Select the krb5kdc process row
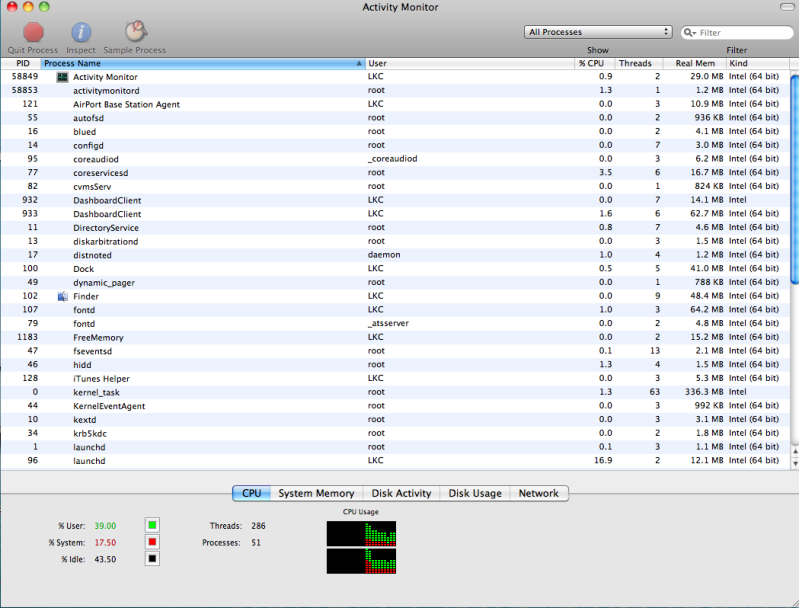The height and width of the screenshot is (608, 799). point(395,434)
